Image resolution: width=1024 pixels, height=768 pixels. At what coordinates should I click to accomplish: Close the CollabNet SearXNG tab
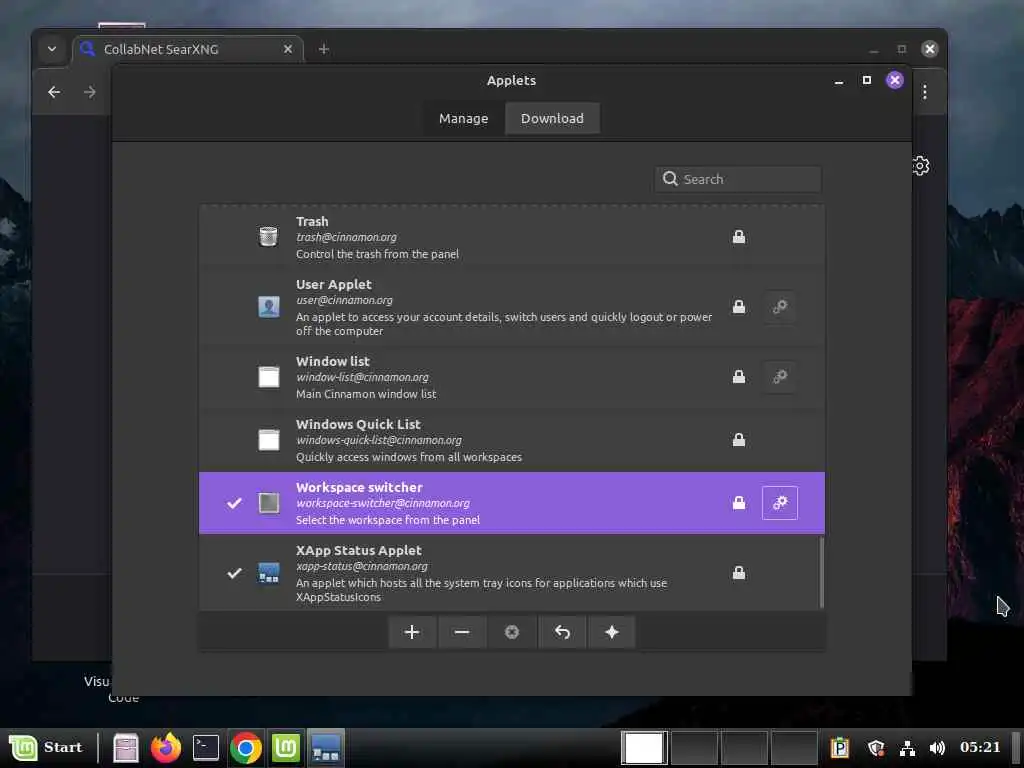pos(287,49)
